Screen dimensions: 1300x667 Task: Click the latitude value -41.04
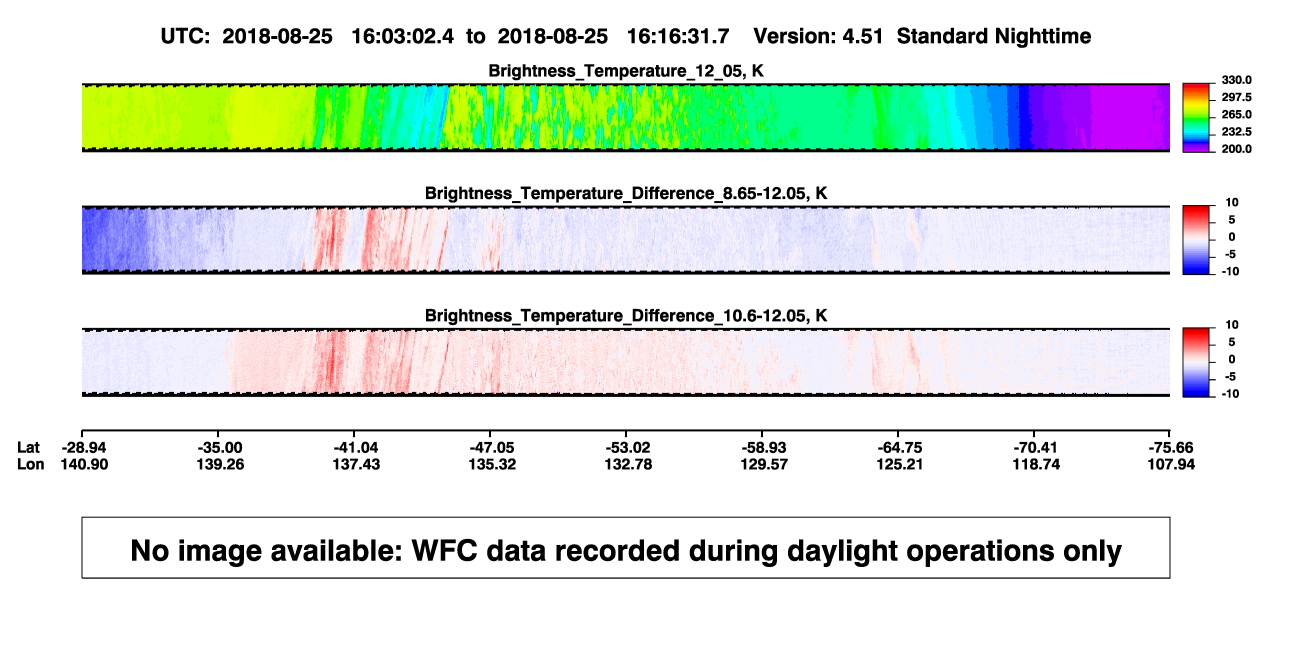tap(354, 447)
